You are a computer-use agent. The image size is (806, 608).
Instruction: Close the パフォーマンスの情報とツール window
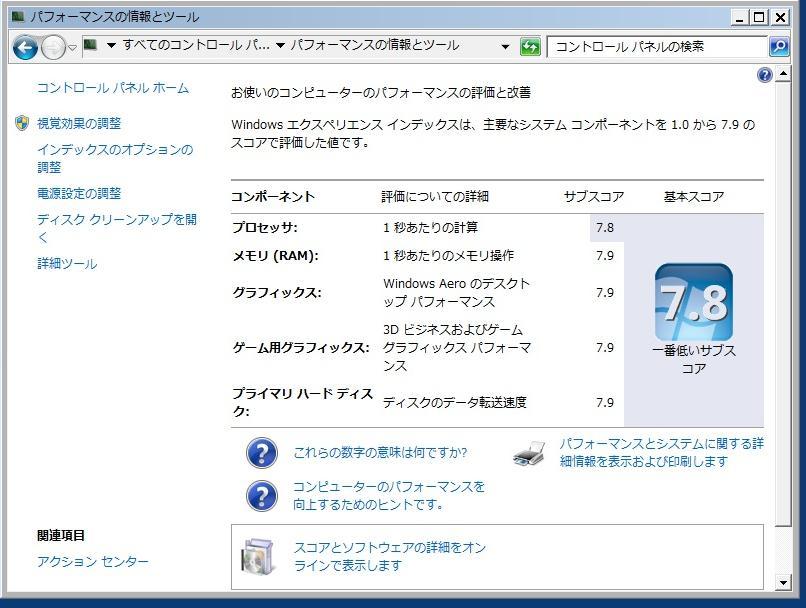coord(780,17)
